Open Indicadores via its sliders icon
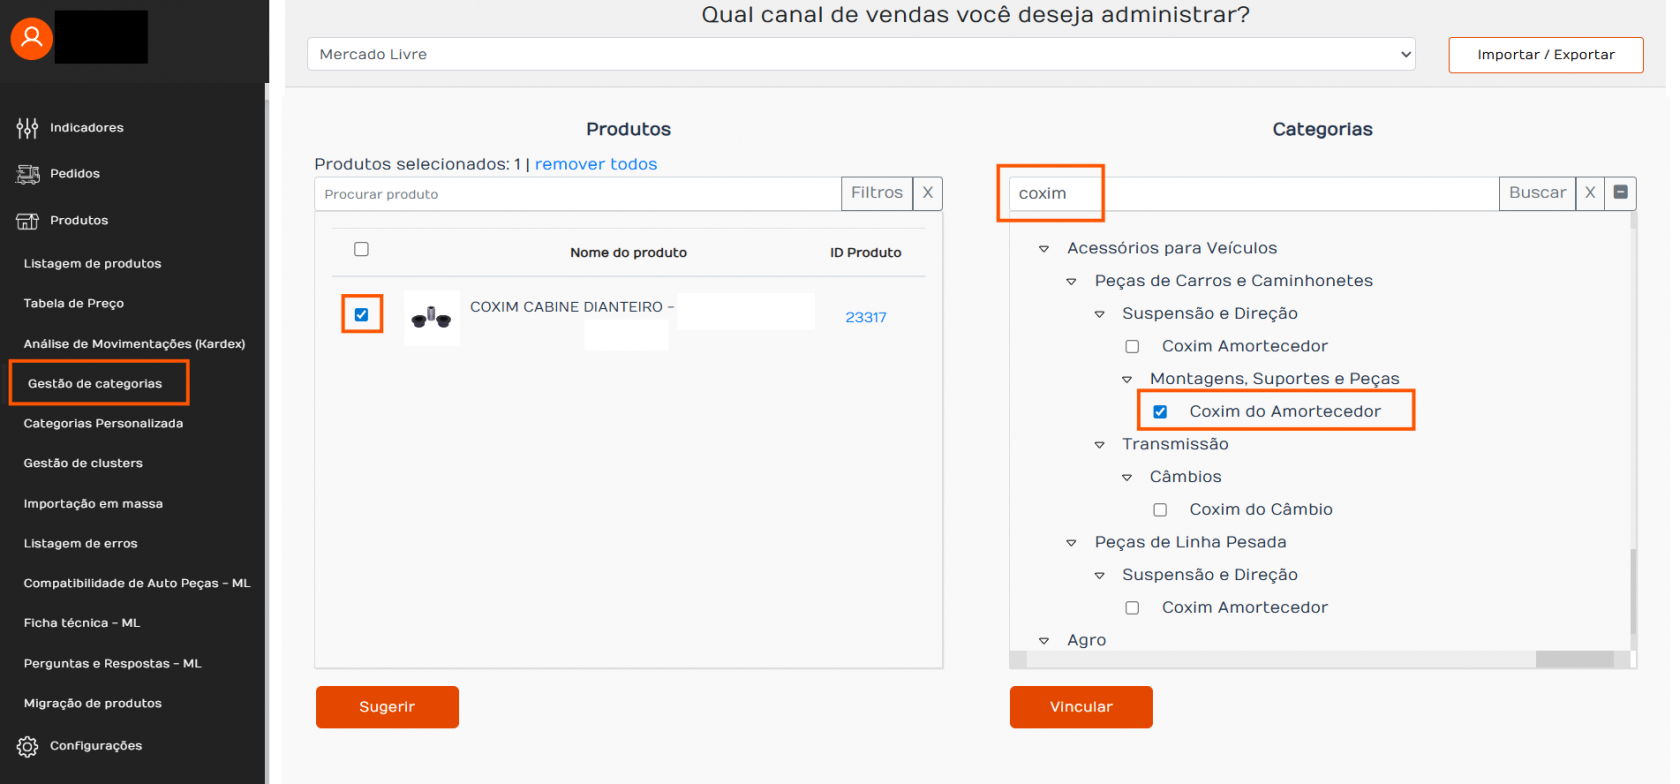The width and height of the screenshot is (1680, 784). pyautogui.click(x=27, y=128)
